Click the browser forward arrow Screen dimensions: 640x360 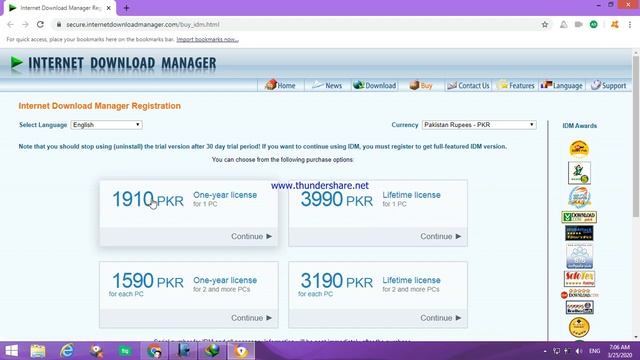point(25,24)
